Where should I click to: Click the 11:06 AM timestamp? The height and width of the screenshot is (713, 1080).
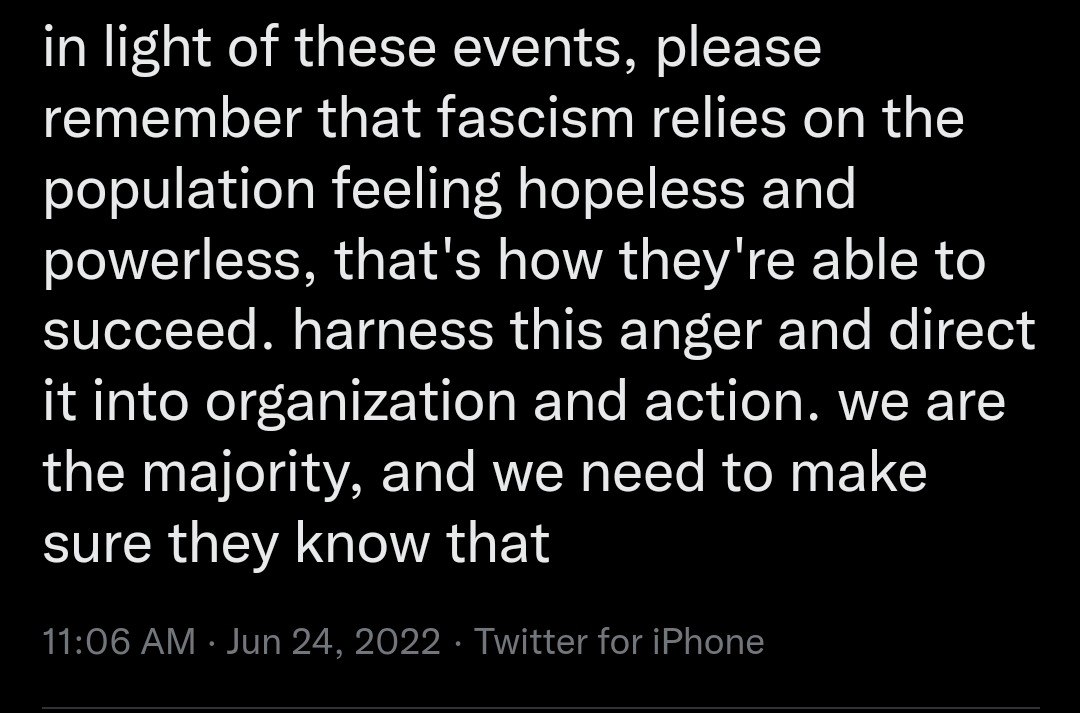119,642
